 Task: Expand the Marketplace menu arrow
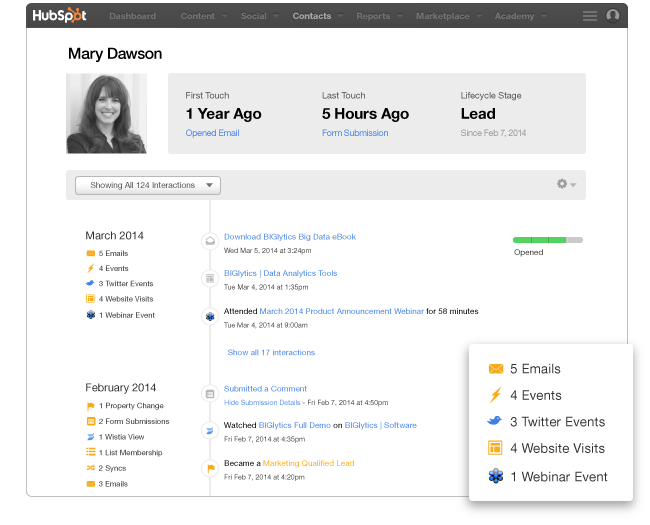[x=479, y=16]
